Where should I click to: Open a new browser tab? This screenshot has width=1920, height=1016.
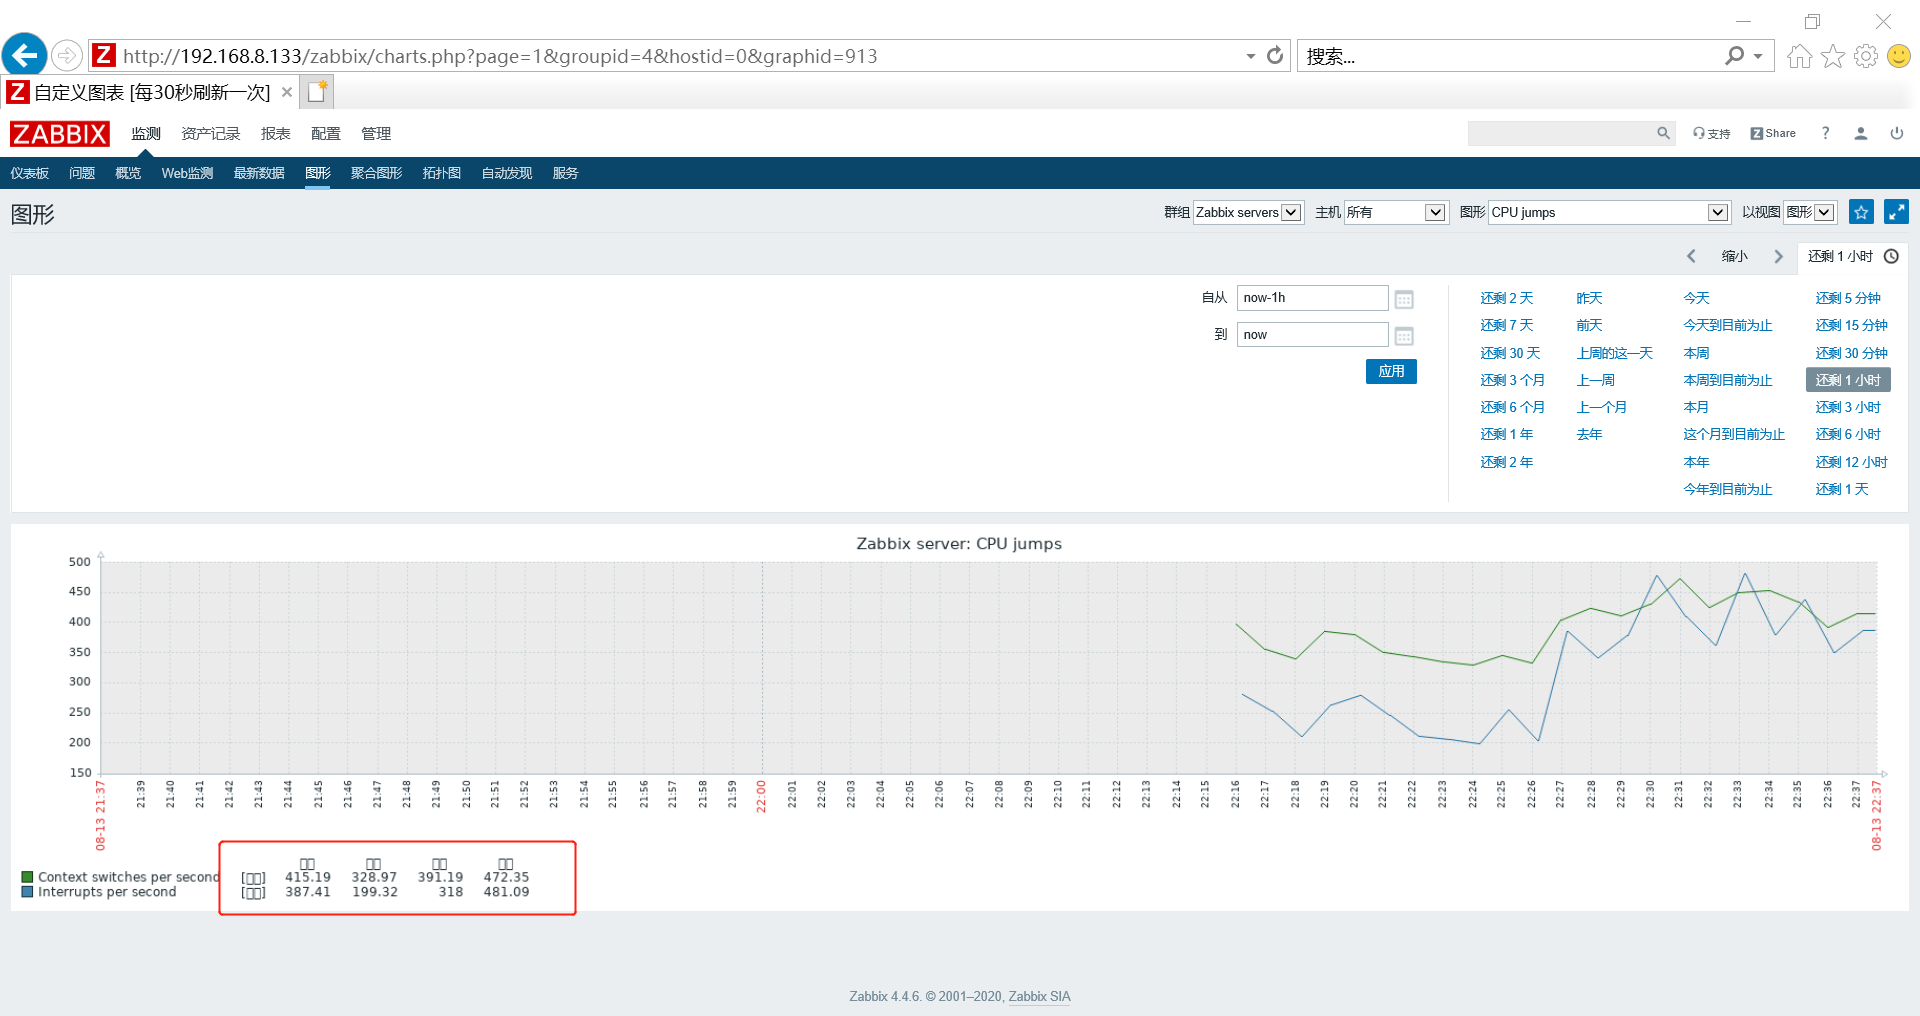317,92
